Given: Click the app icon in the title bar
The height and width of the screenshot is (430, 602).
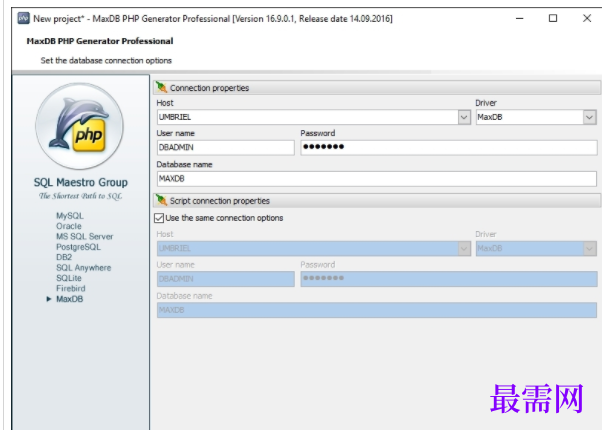Looking at the screenshot, I should (x=23, y=18).
